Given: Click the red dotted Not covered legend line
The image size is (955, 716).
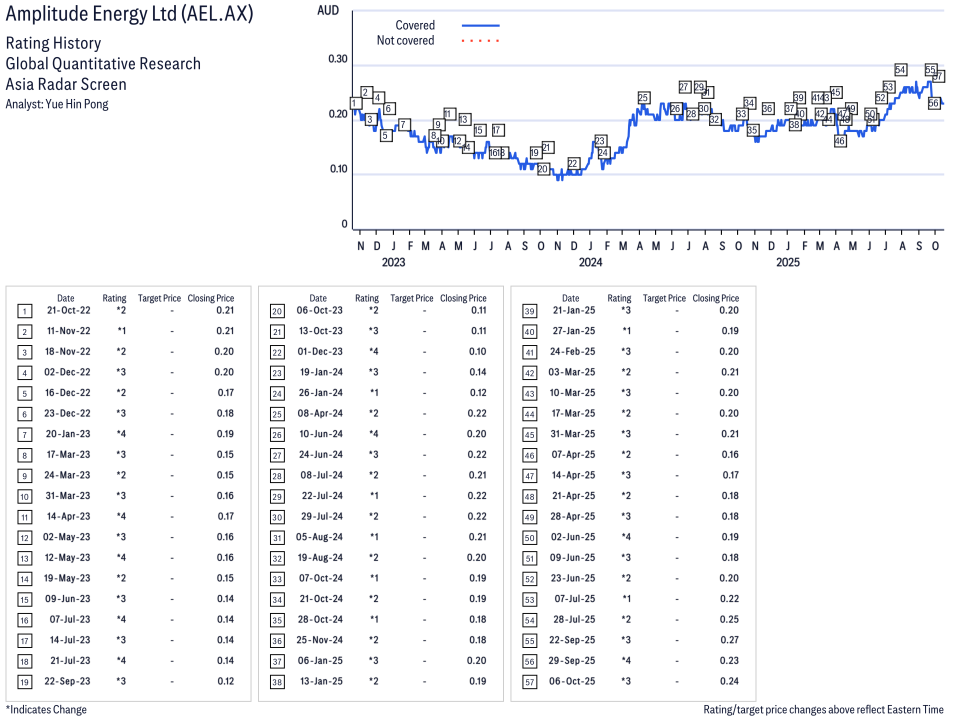Looking at the screenshot, I should click(x=480, y=41).
